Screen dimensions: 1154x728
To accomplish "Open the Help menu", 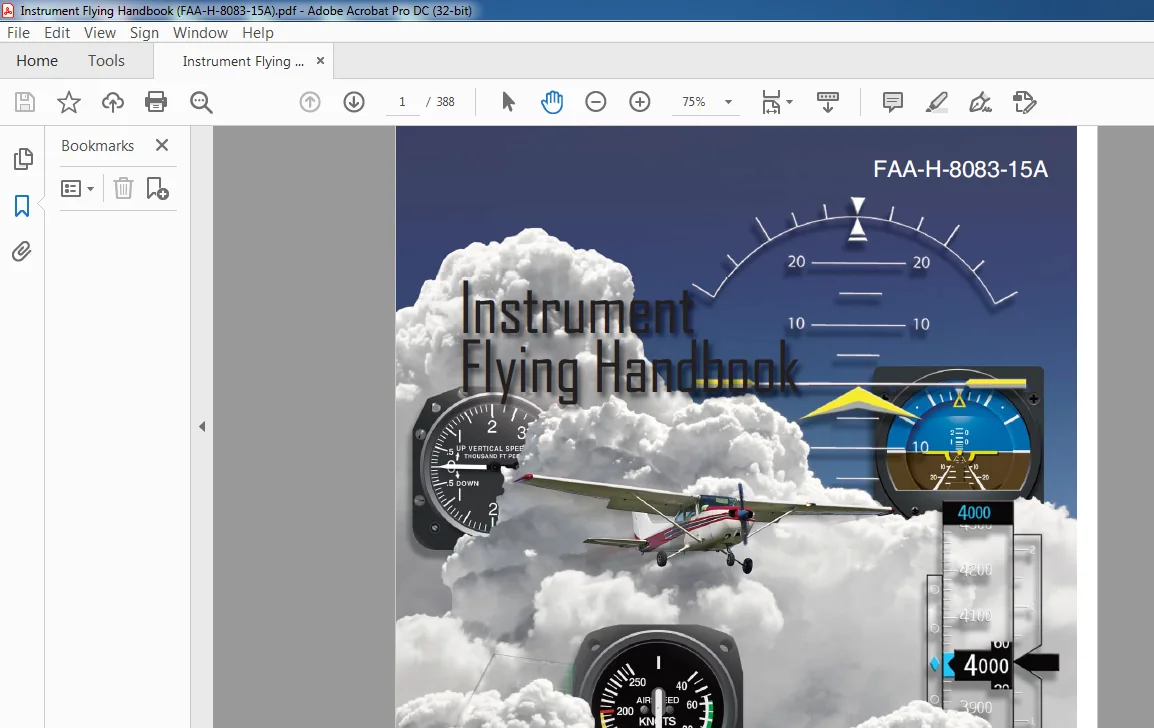I will 258,32.
